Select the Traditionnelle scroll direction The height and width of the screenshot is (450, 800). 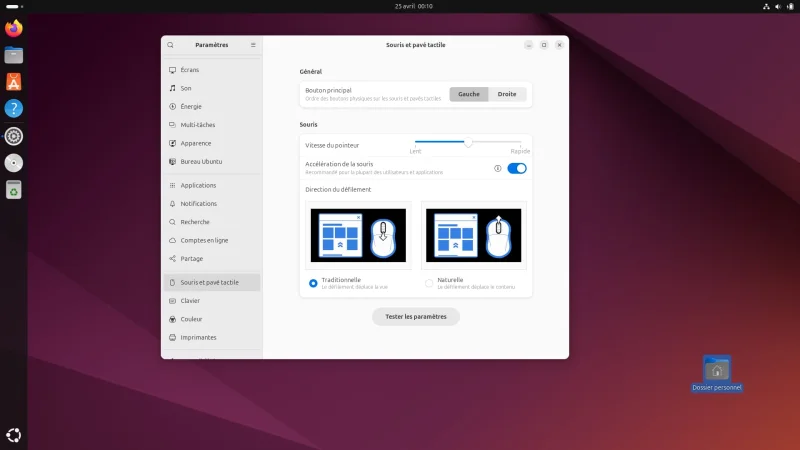[x=313, y=283]
